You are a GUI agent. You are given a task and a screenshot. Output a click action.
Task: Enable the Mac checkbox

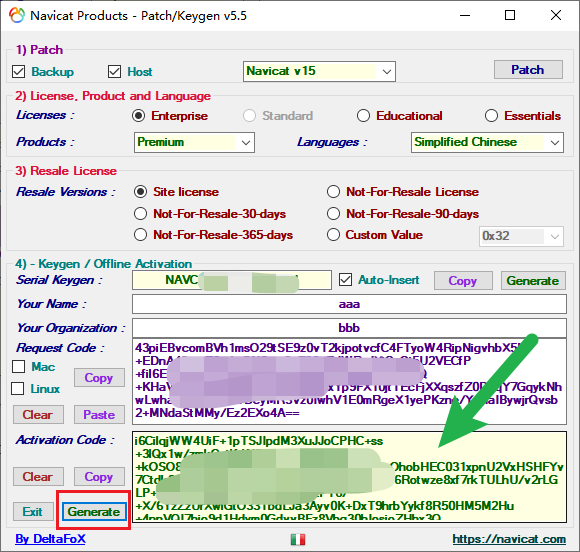pos(18,367)
